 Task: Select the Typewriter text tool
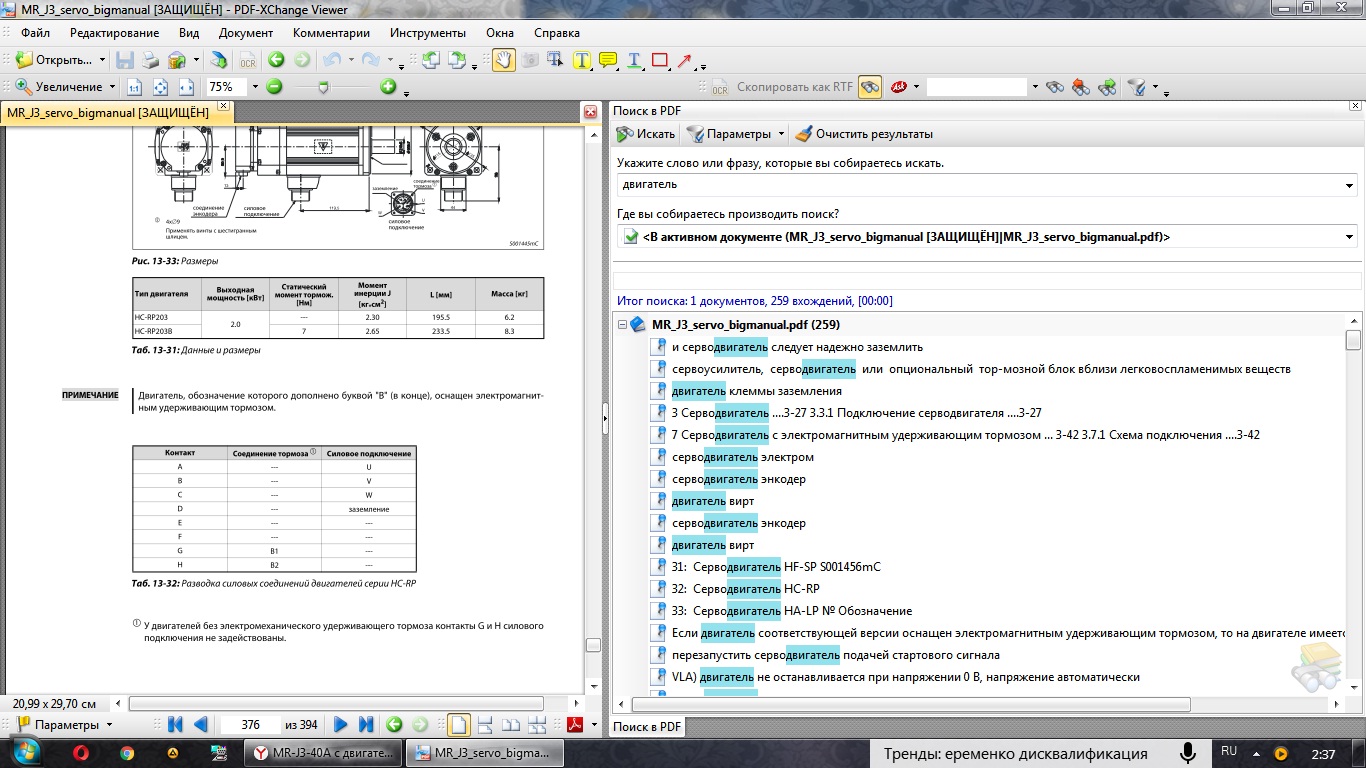tap(582, 60)
